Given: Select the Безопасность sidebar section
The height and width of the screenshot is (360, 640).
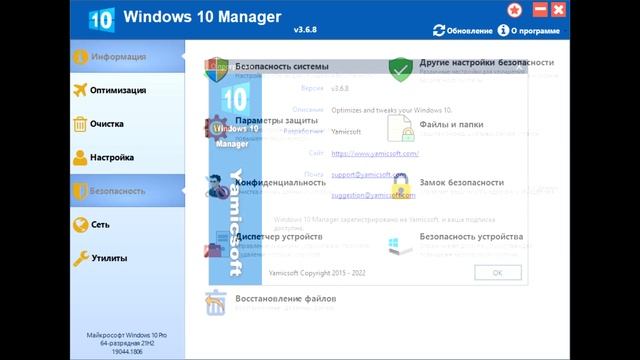Looking at the screenshot, I should 127,191.
